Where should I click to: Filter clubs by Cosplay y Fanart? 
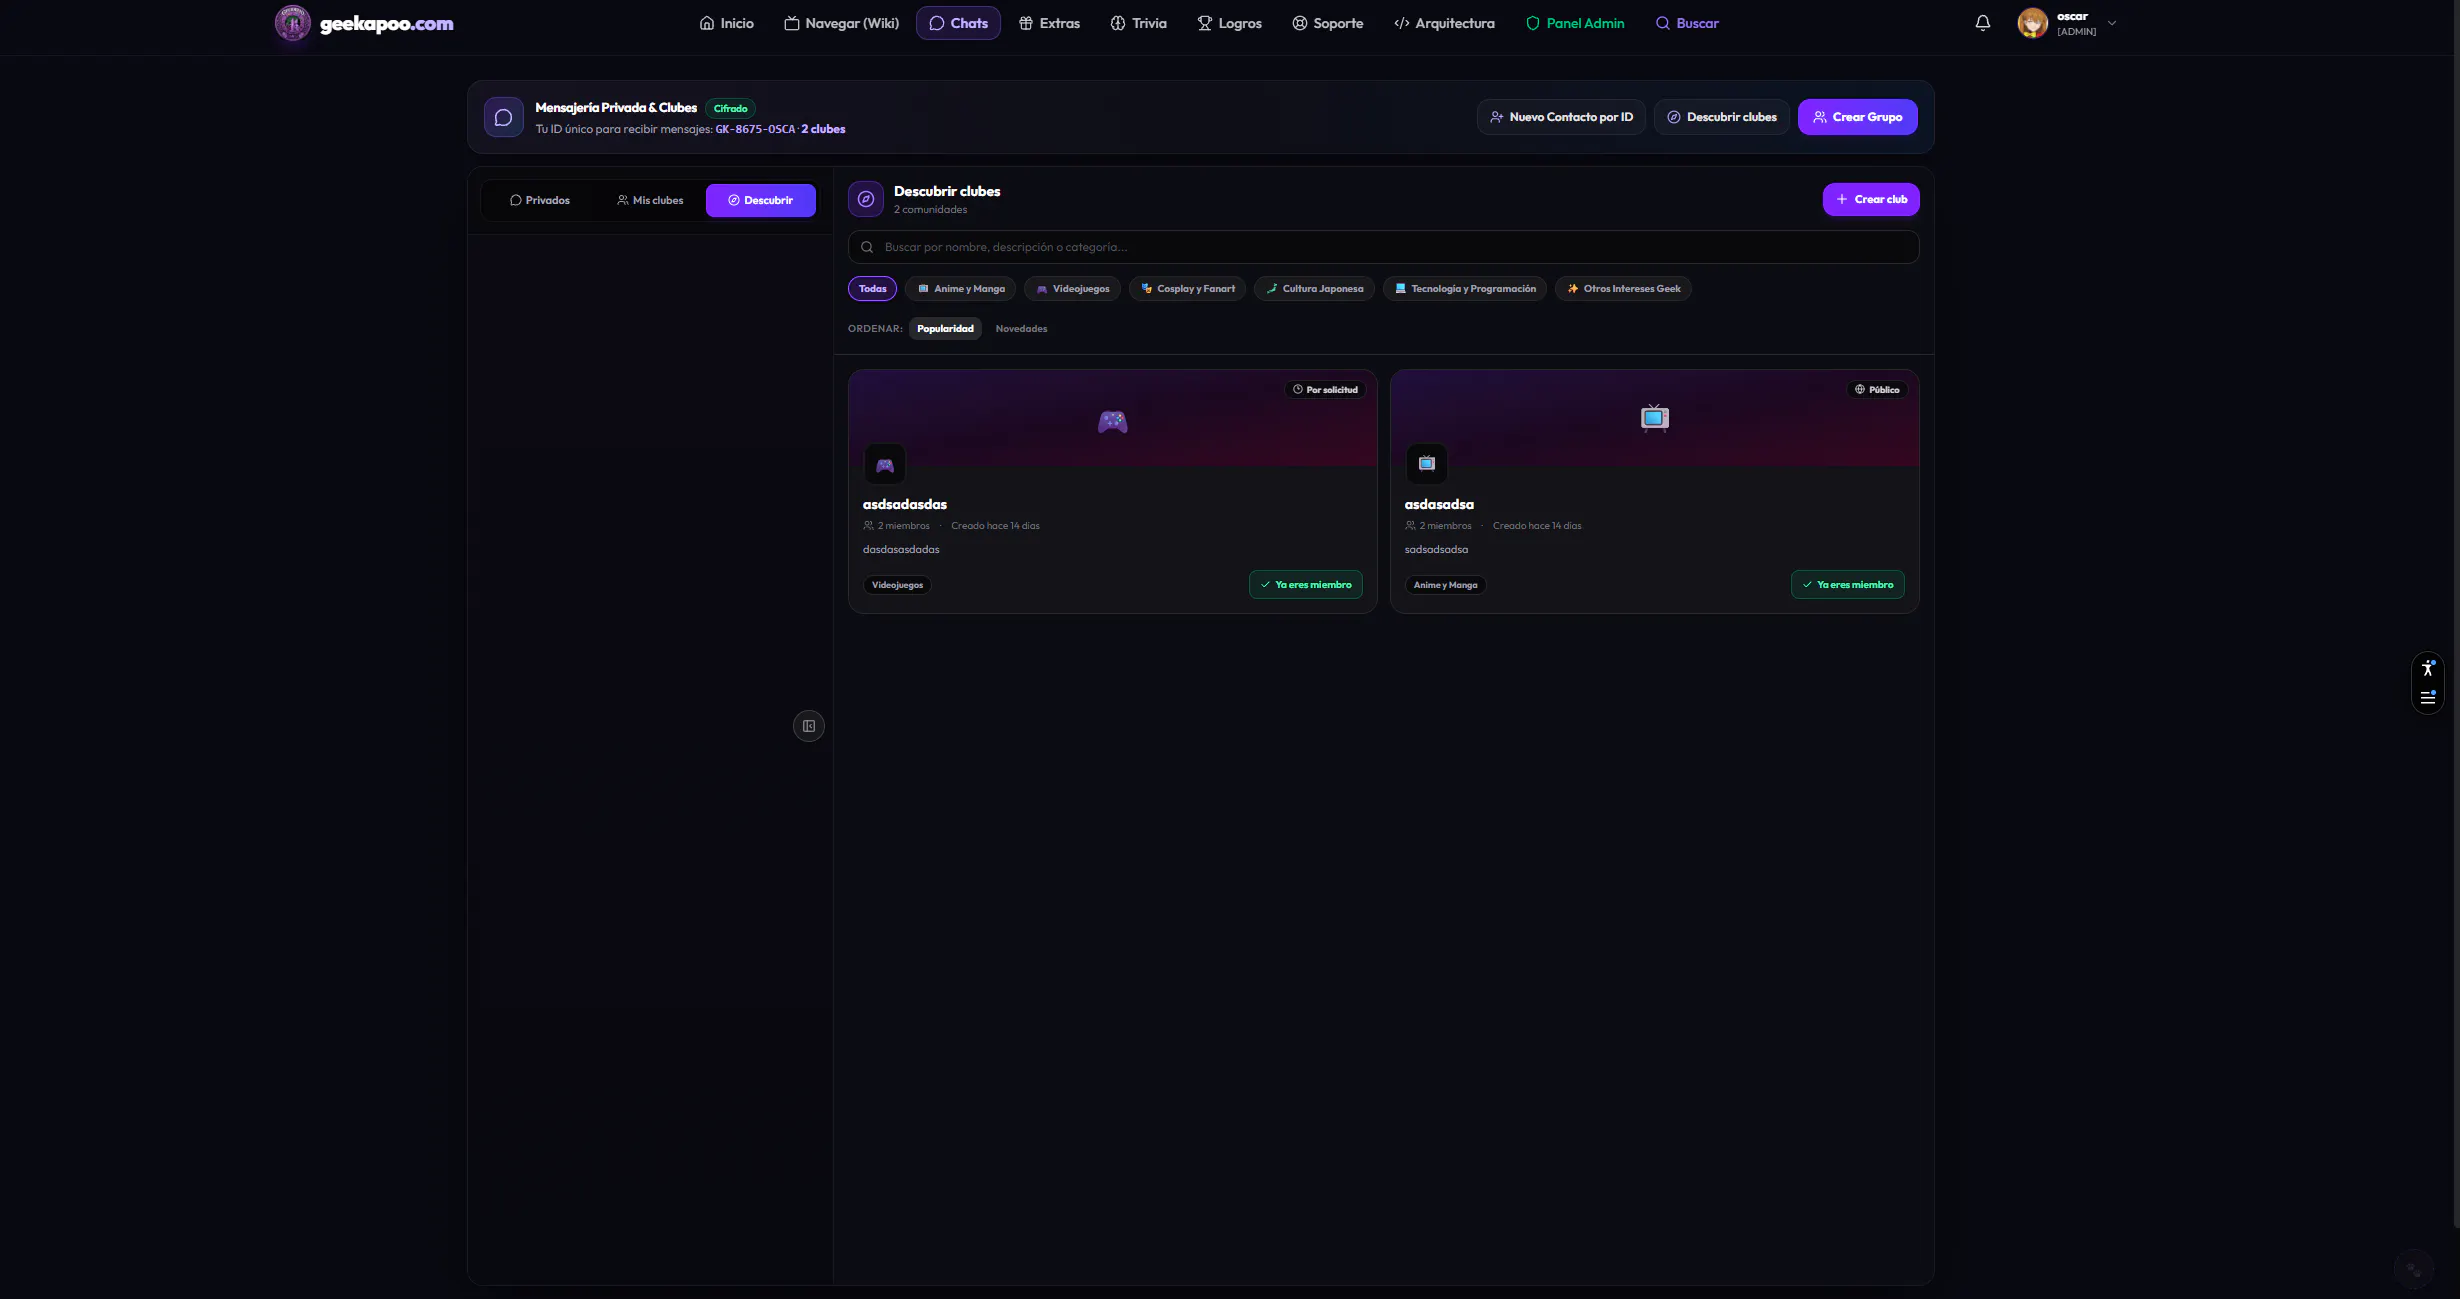1187,289
